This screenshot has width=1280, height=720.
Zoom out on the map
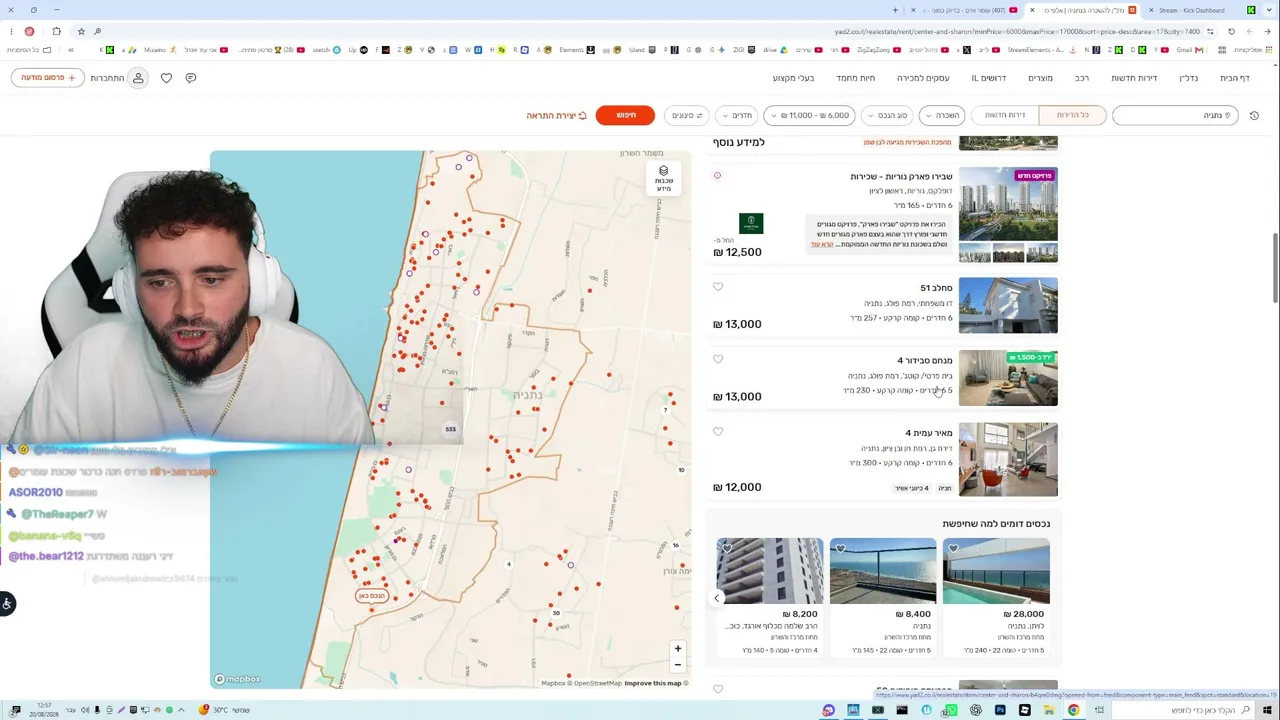677,665
